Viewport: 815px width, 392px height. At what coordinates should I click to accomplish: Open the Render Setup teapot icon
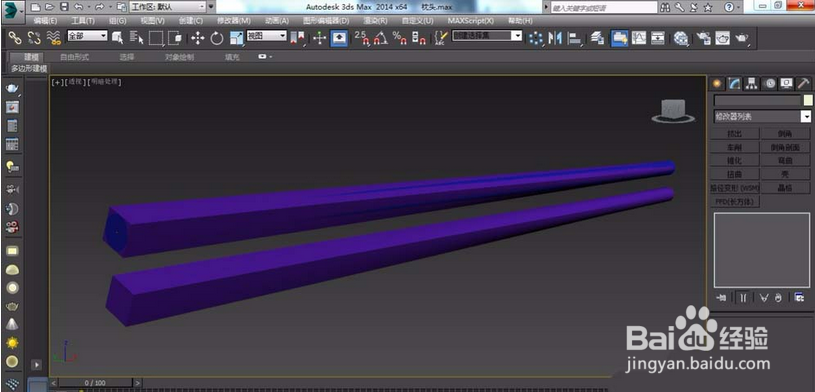tap(704, 38)
